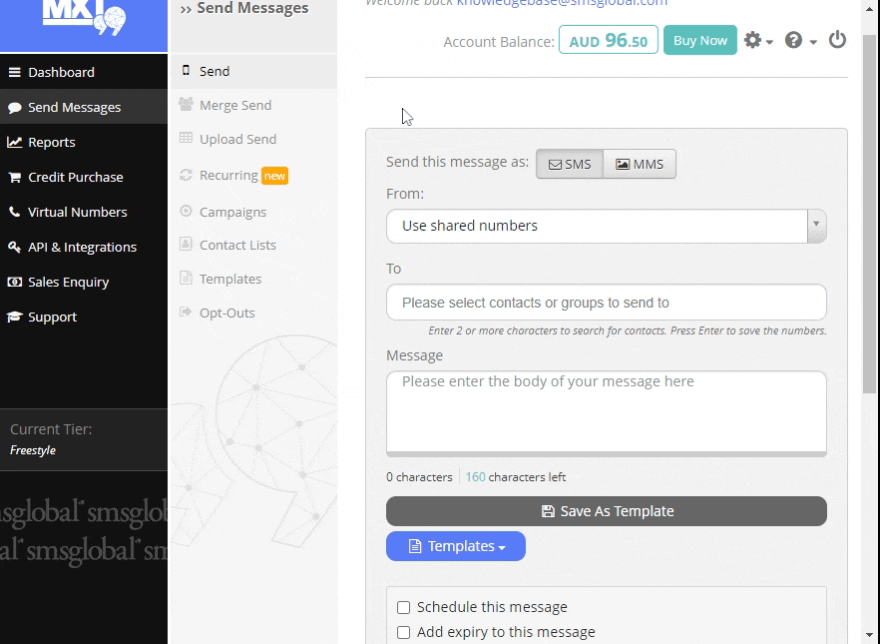Click the power logout icon
Screen dimensions: 880x644
838,41
